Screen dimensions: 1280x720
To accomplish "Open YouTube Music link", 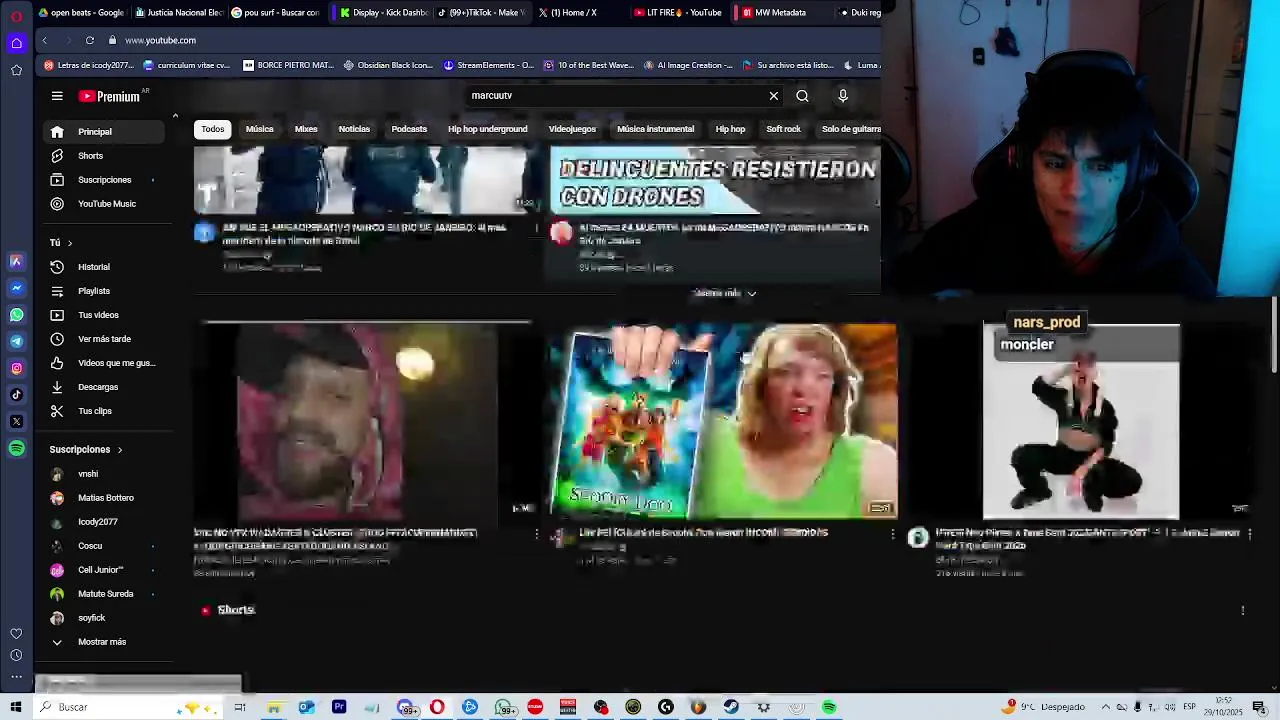I will click(x=104, y=204).
